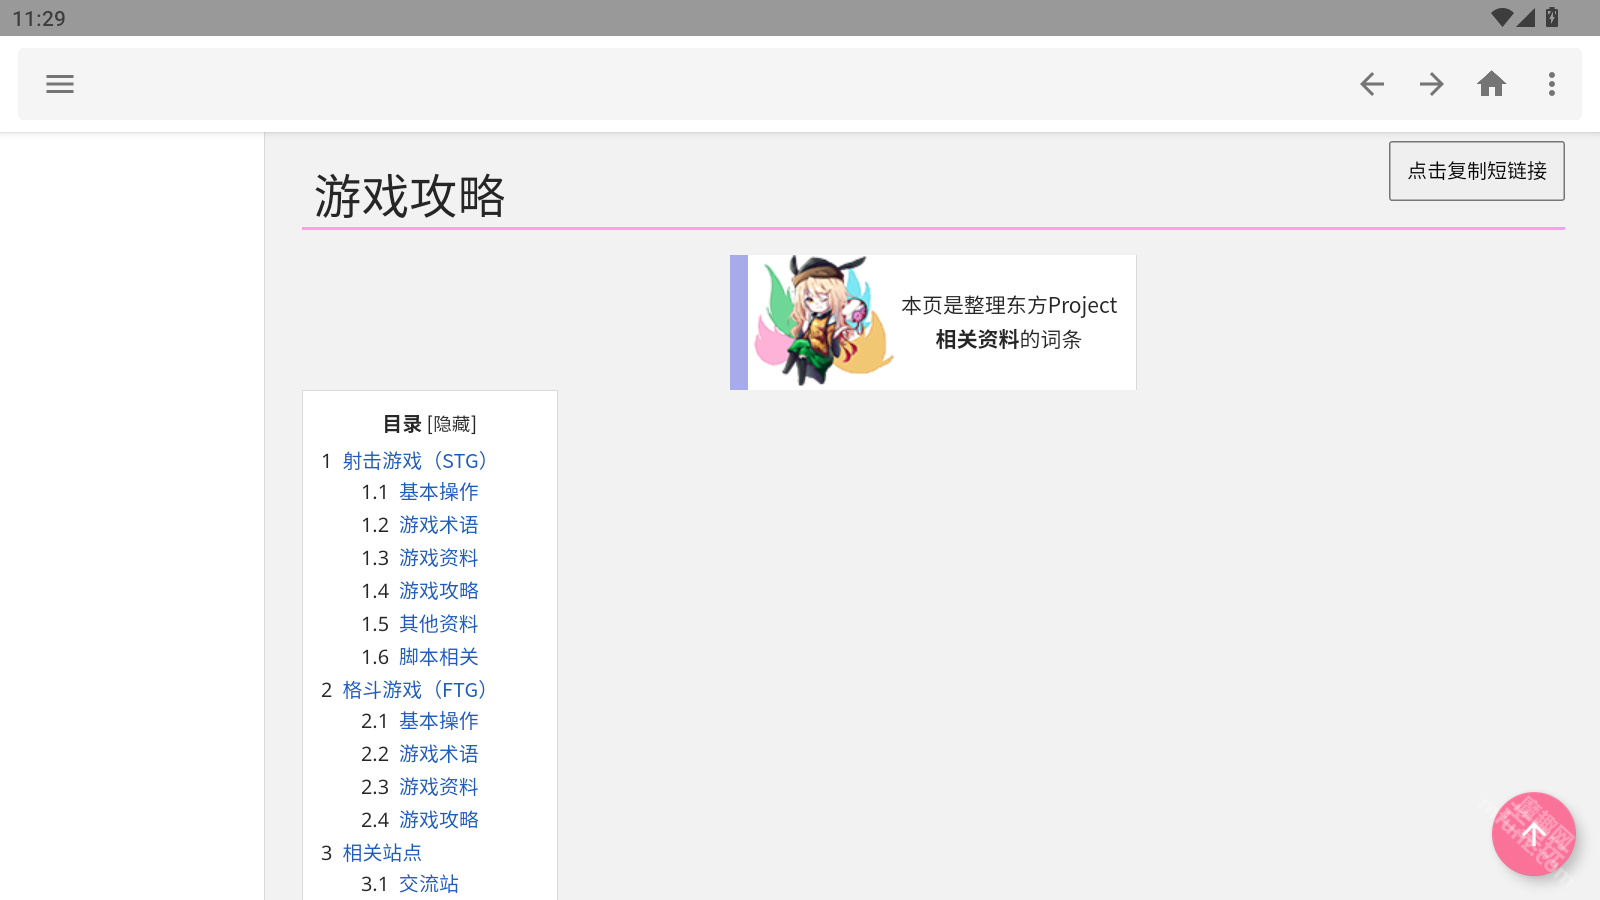Open the hamburger navigation menu
The width and height of the screenshot is (1600, 900).
click(x=60, y=84)
